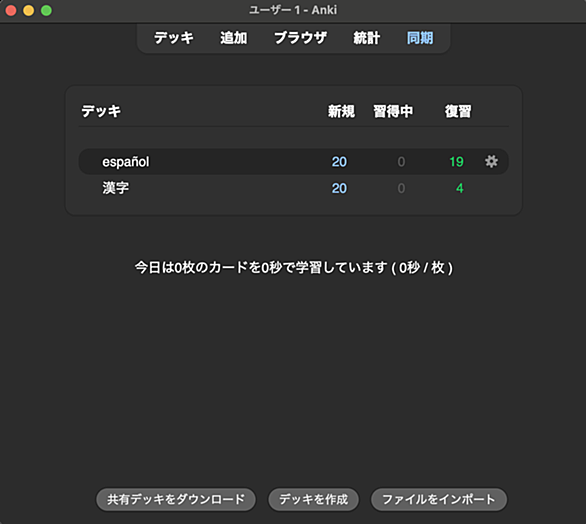This screenshot has width=586, height=524.
Task: Click the デッキを作成 button
Action: (x=314, y=499)
